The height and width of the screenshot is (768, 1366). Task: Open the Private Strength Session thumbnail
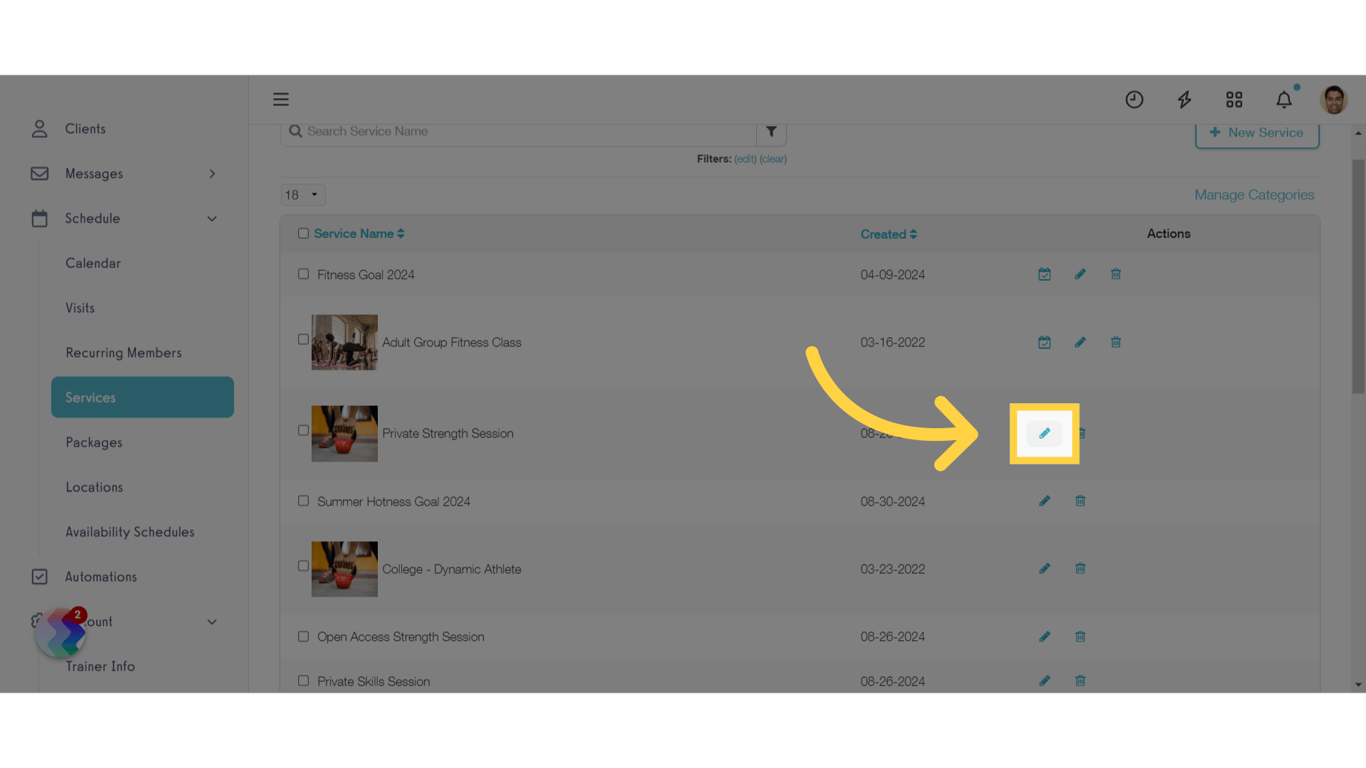click(x=344, y=433)
